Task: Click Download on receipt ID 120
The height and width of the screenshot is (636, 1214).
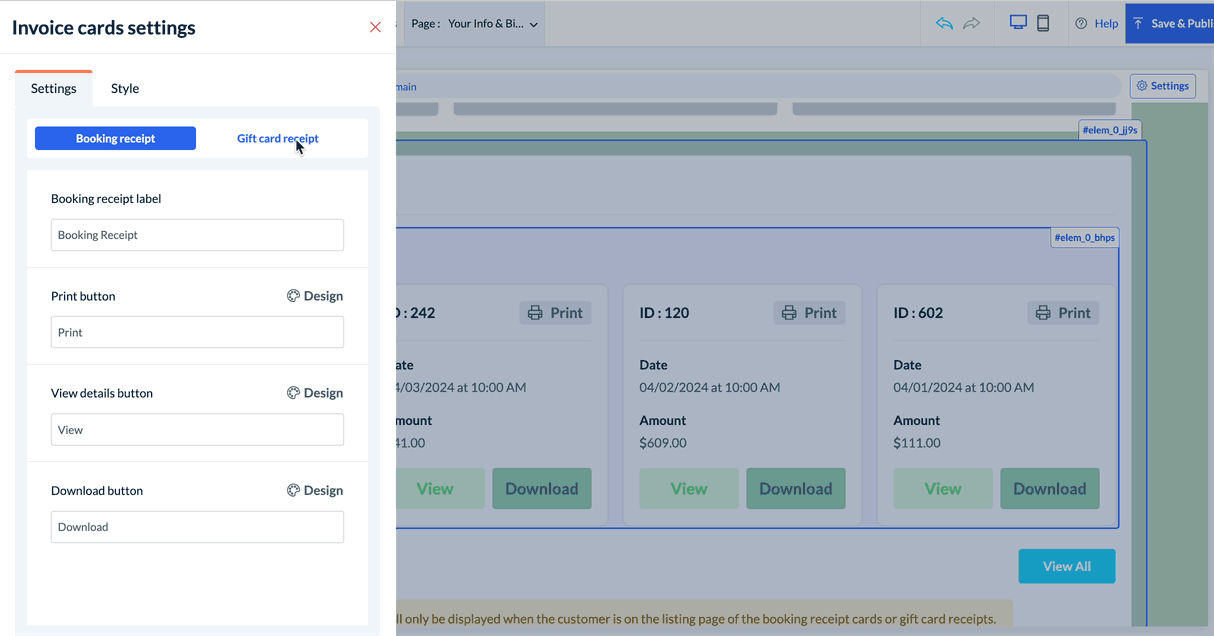Action: 796,489
